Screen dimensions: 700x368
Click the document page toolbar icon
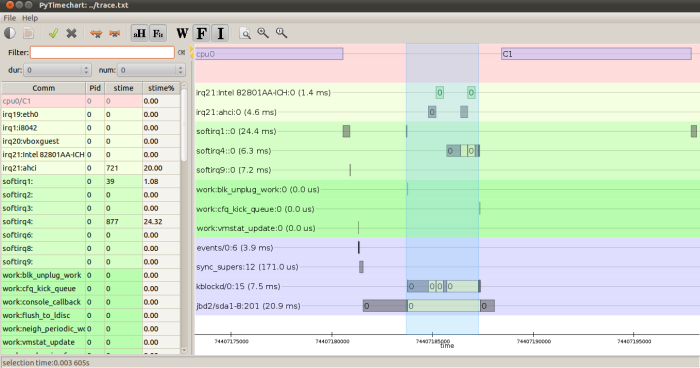pos(29,33)
